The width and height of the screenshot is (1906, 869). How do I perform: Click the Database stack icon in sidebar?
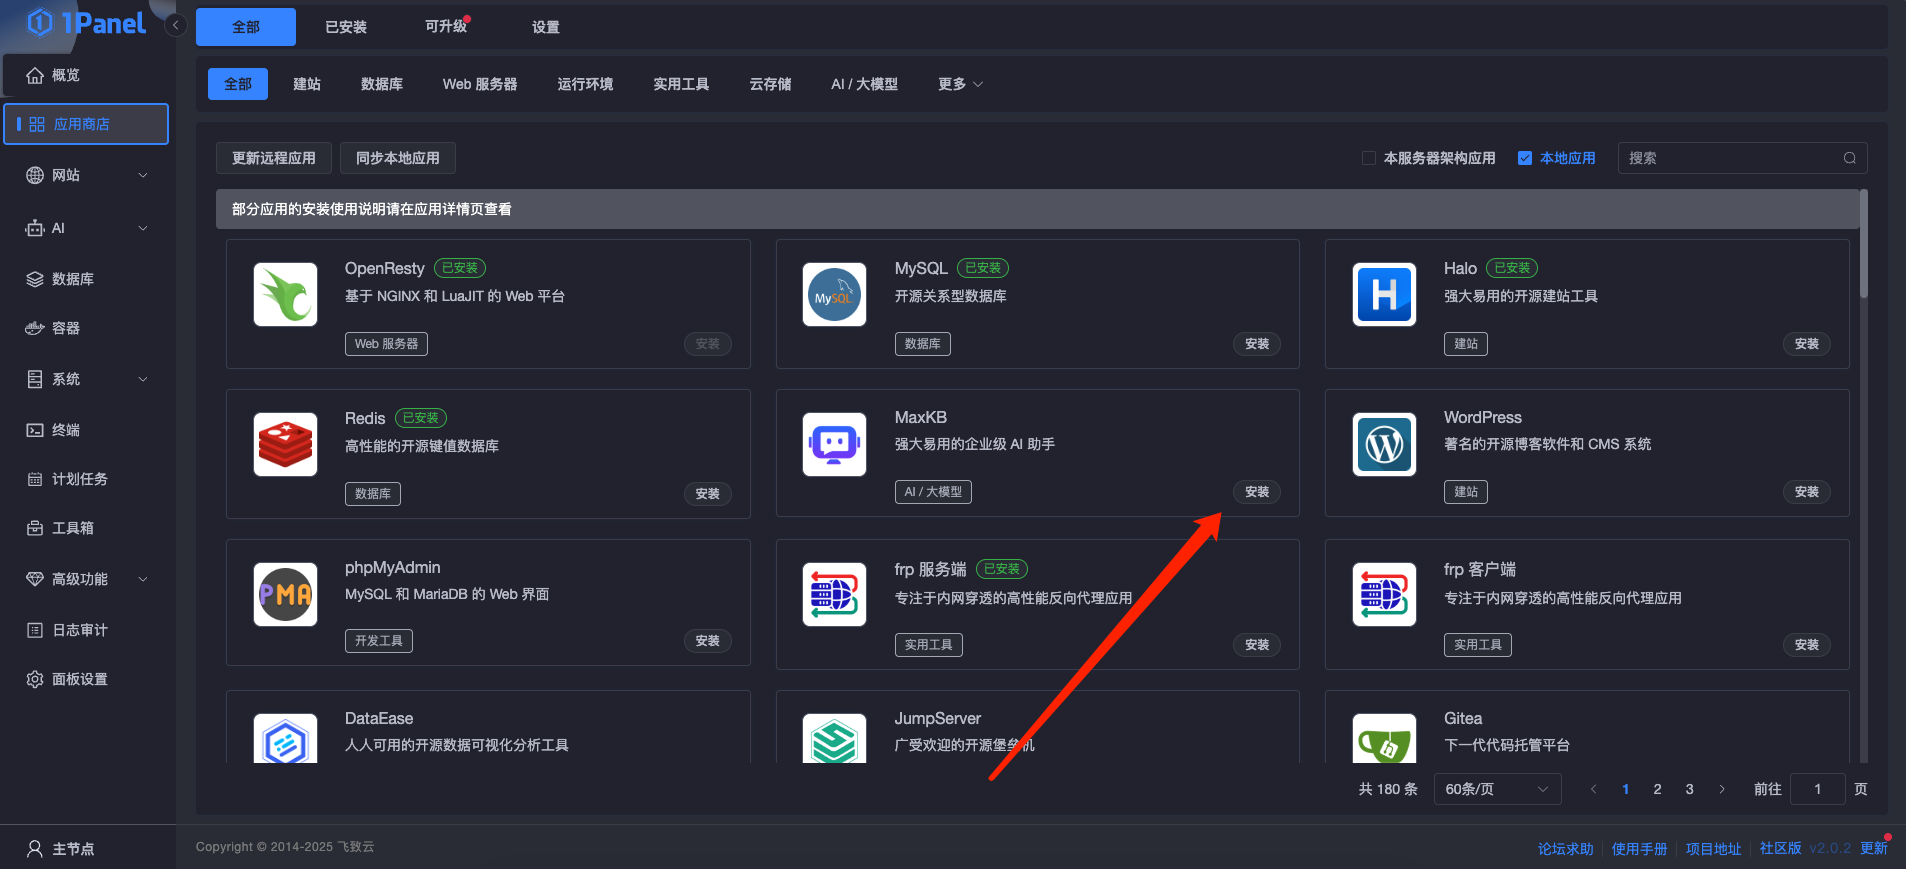pos(35,279)
